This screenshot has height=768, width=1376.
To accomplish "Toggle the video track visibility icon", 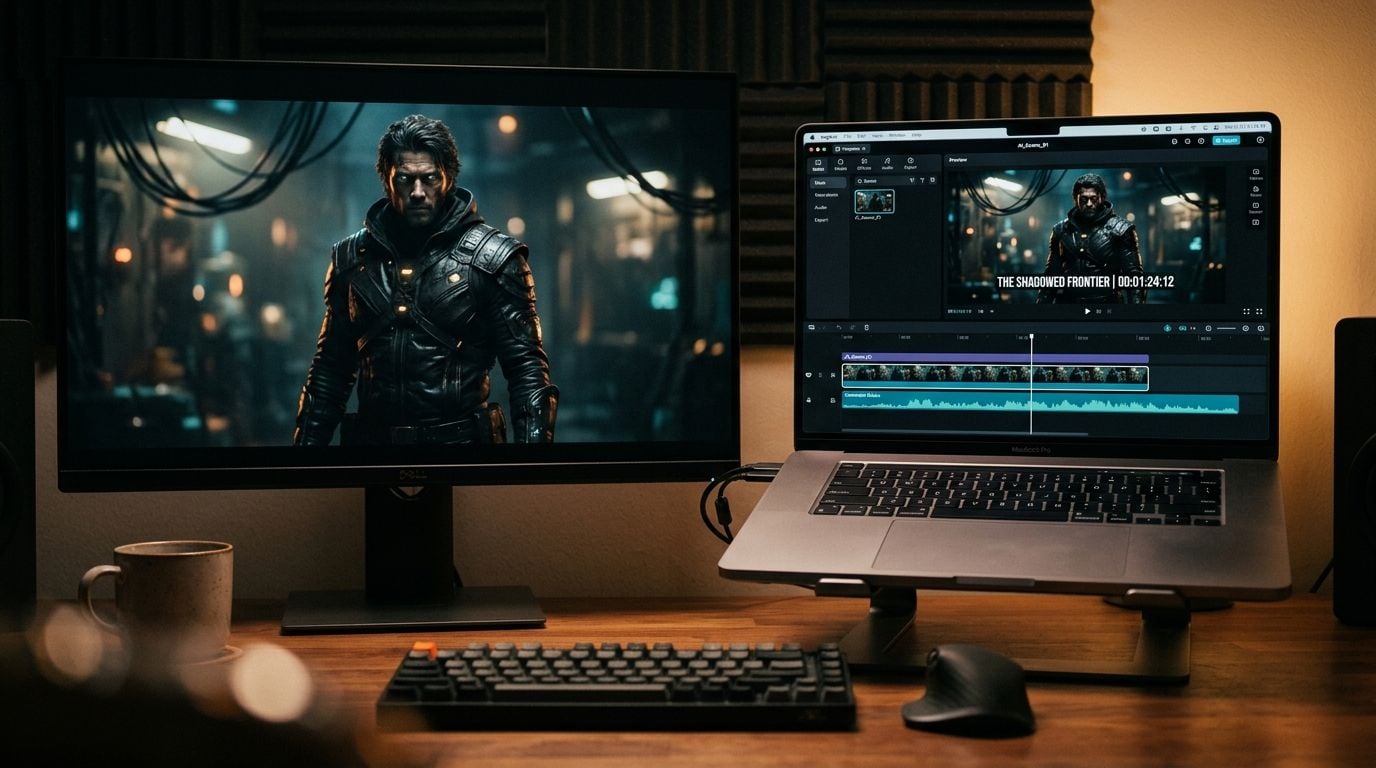I will [809, 375].
